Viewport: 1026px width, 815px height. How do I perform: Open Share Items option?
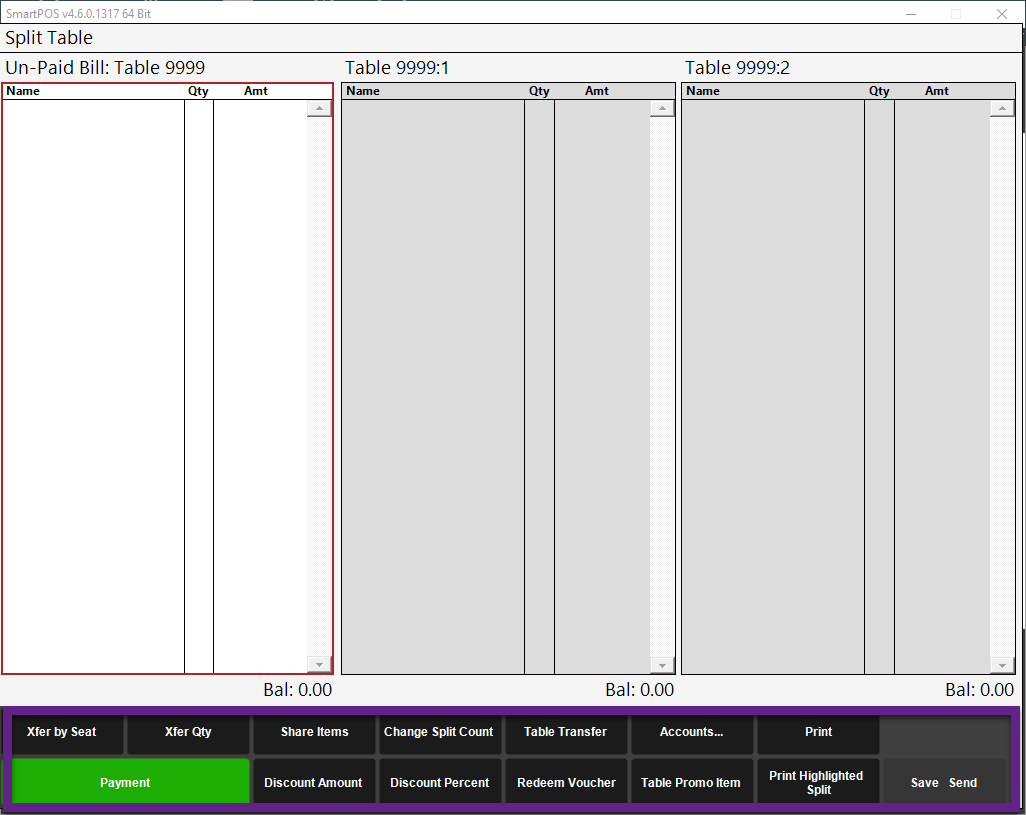click(314, 732)
